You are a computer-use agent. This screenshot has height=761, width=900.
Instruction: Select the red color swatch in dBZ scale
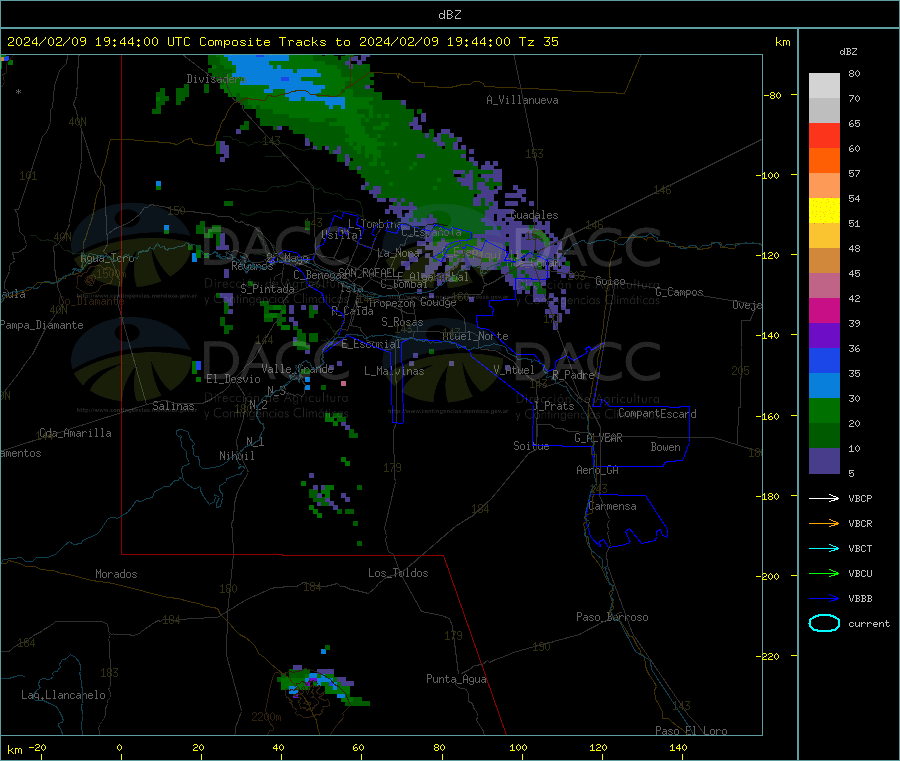824,135
